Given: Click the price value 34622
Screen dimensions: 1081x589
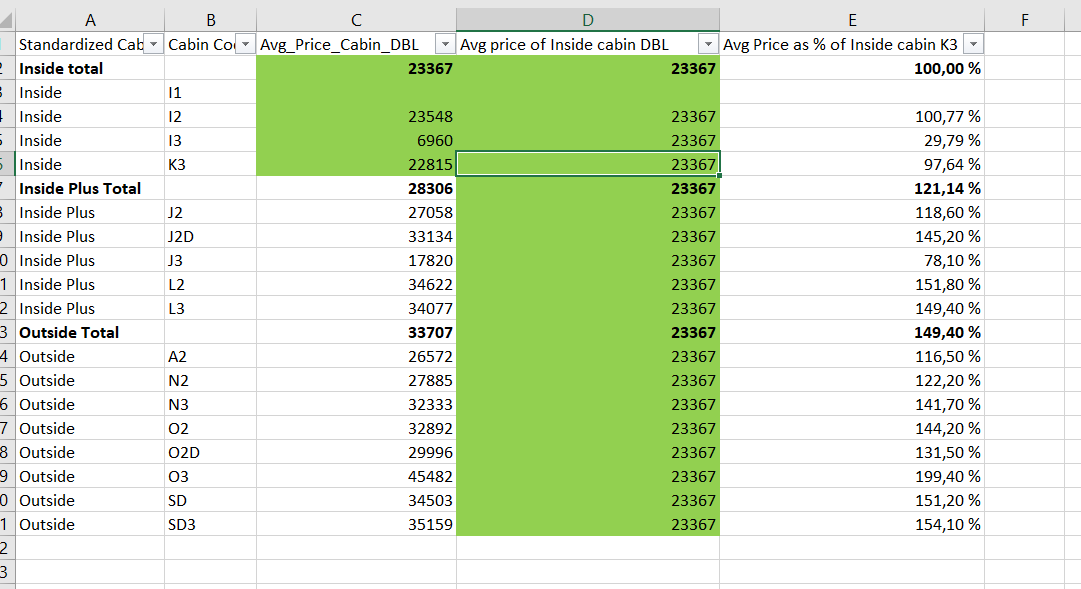Looking at the screenshot, I should 430,284.
